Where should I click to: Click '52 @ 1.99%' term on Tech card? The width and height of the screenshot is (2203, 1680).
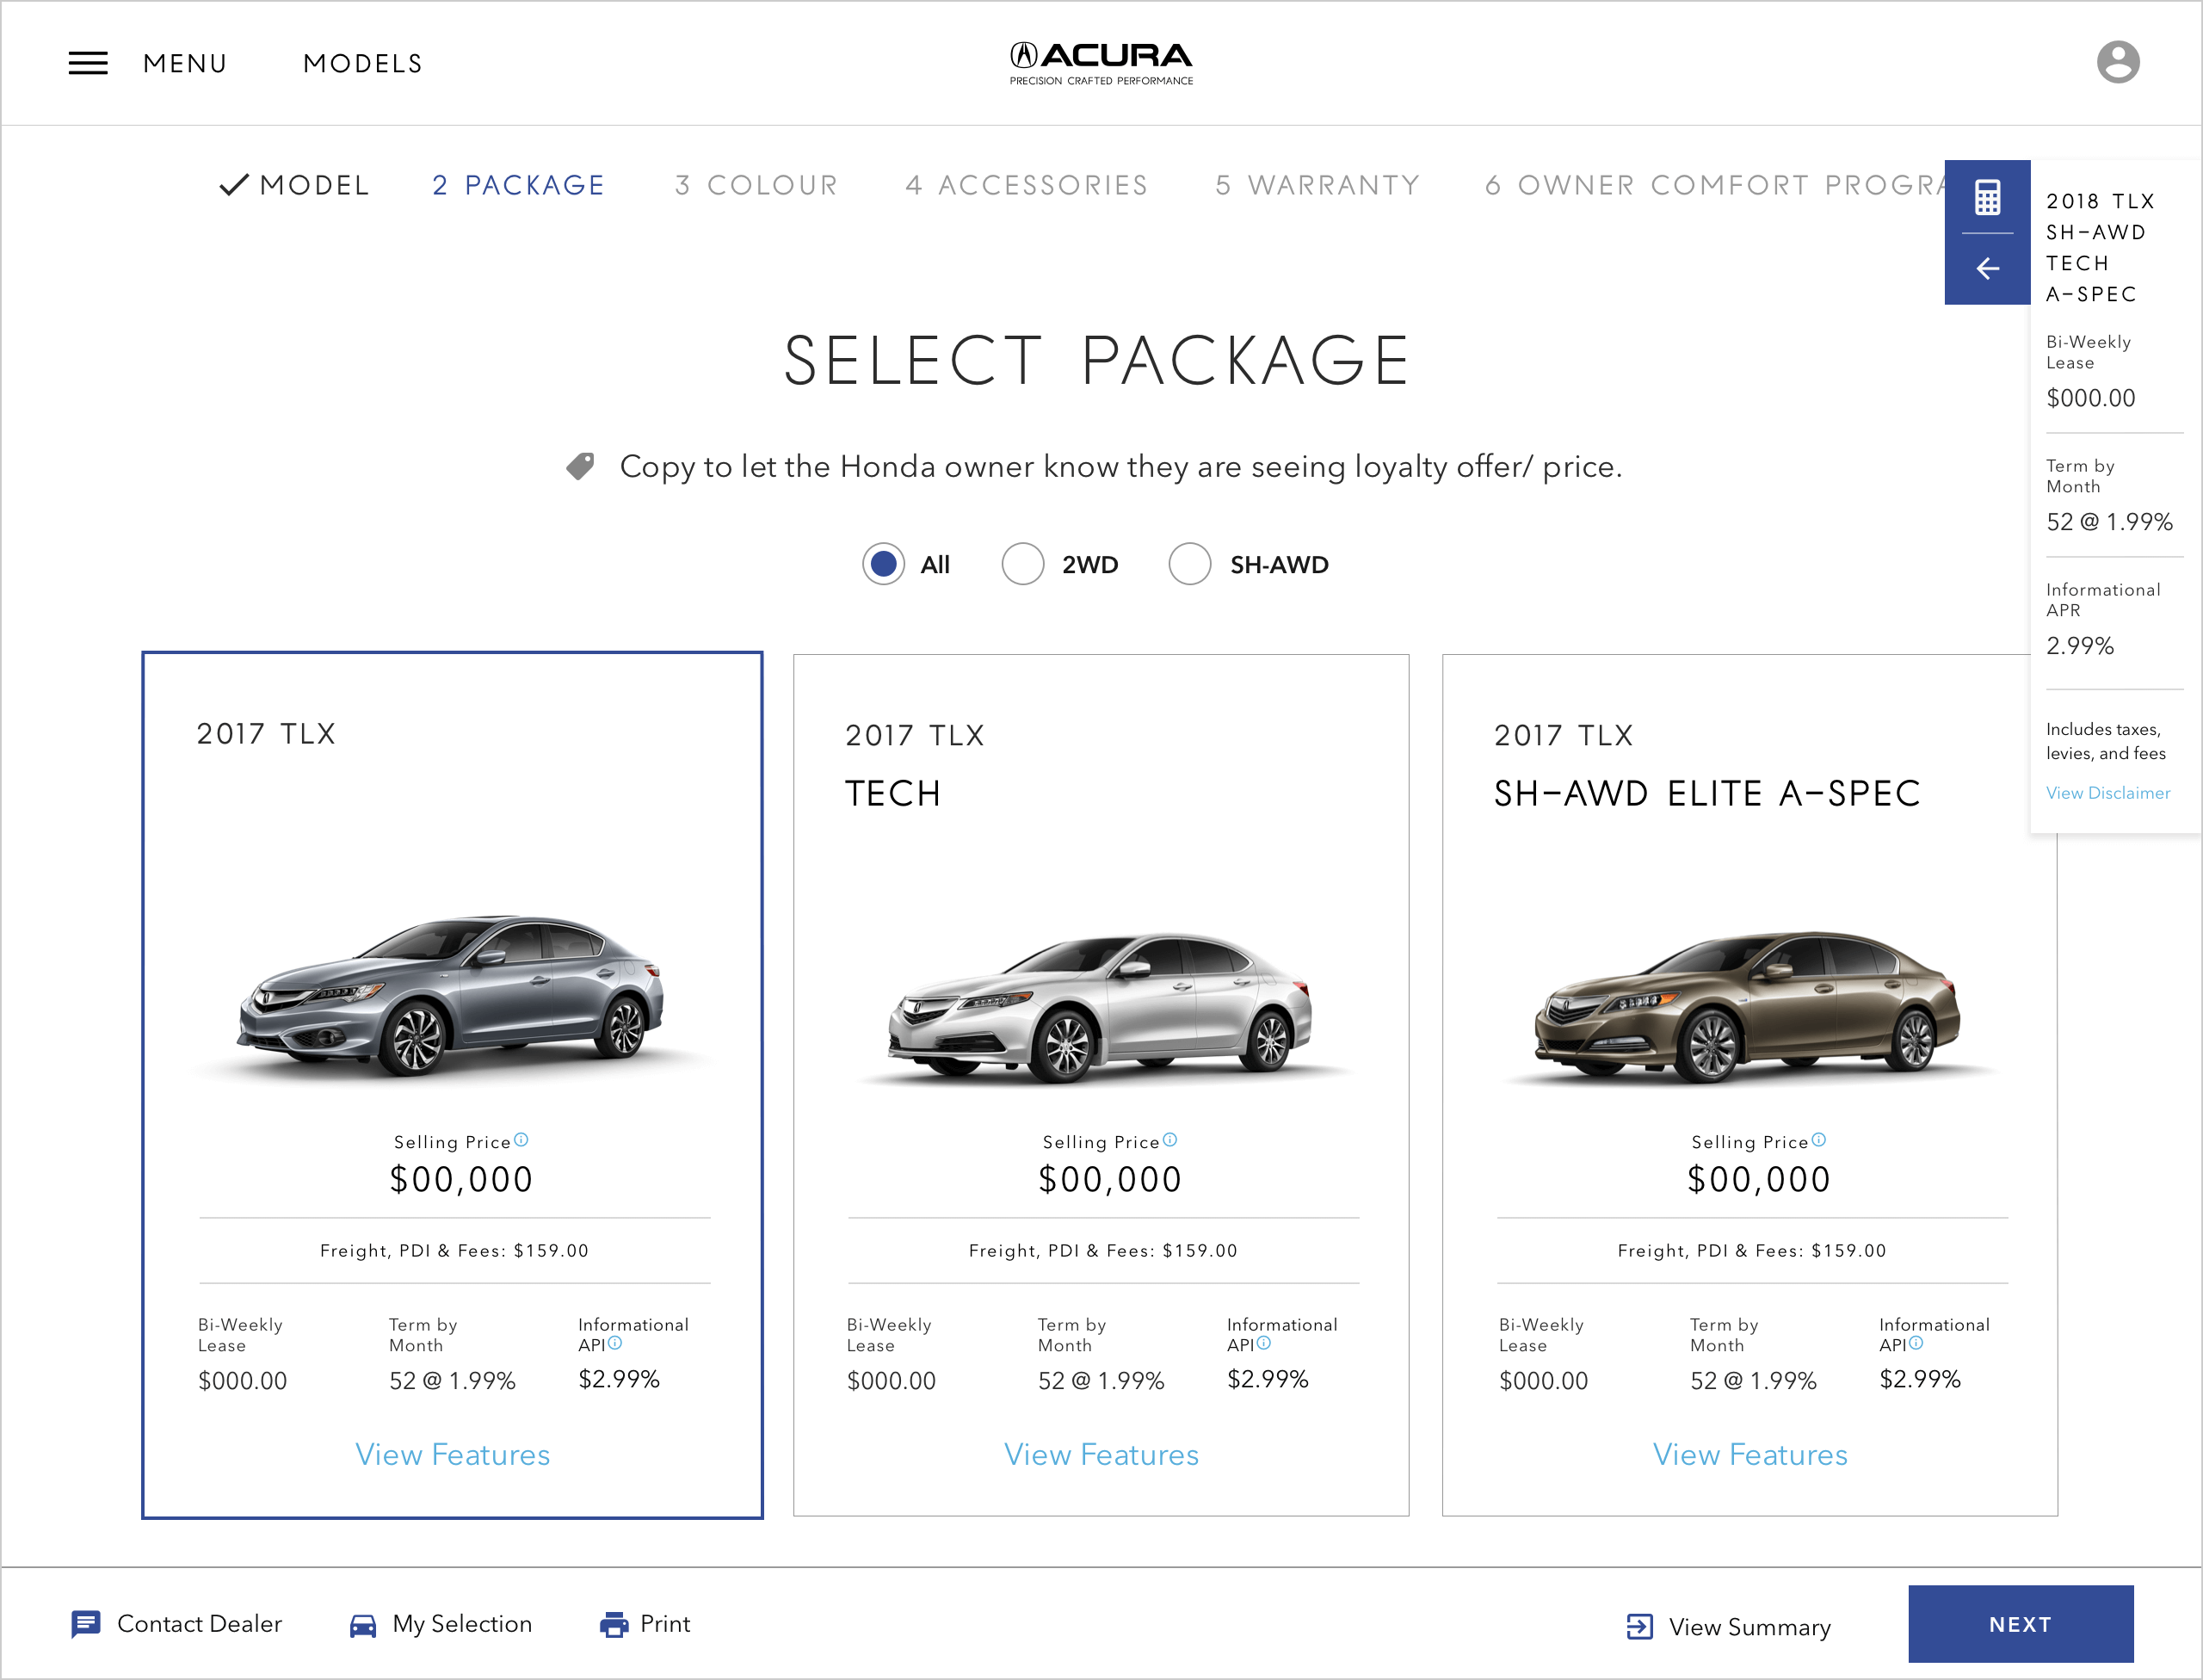[x=1101, y=1381]
